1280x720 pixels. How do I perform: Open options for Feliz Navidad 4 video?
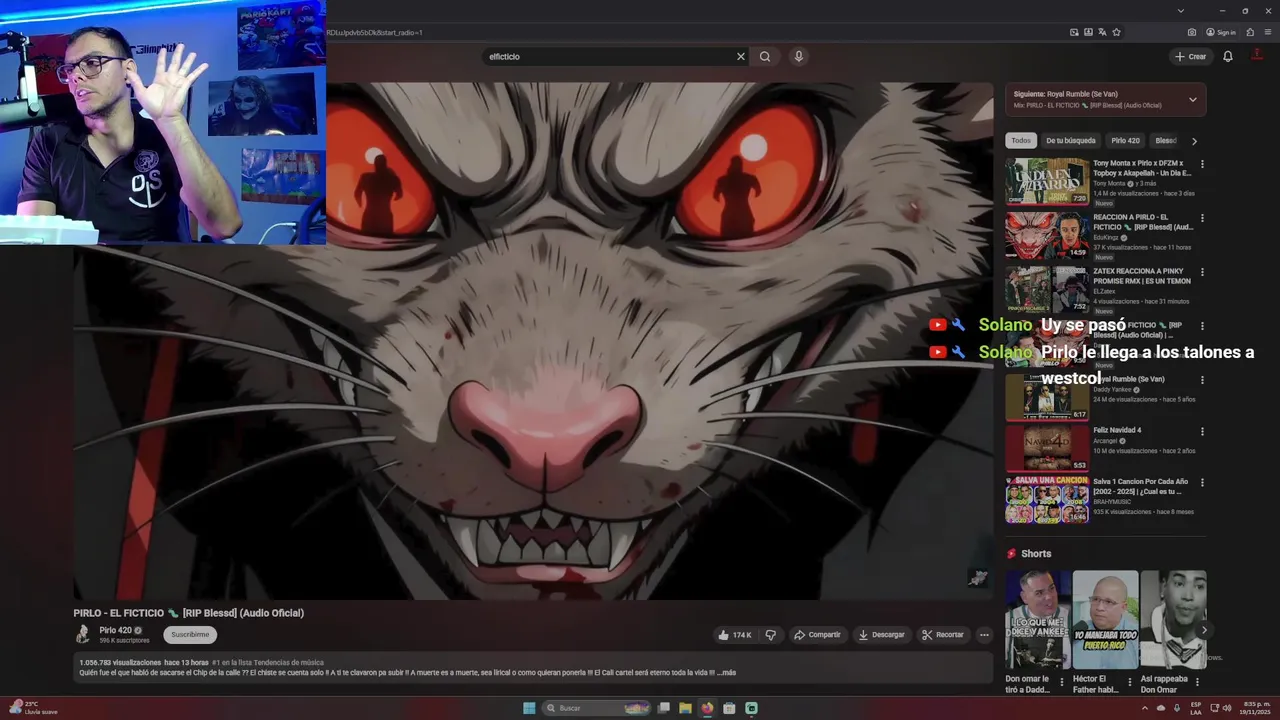(x=1202, y=431)
